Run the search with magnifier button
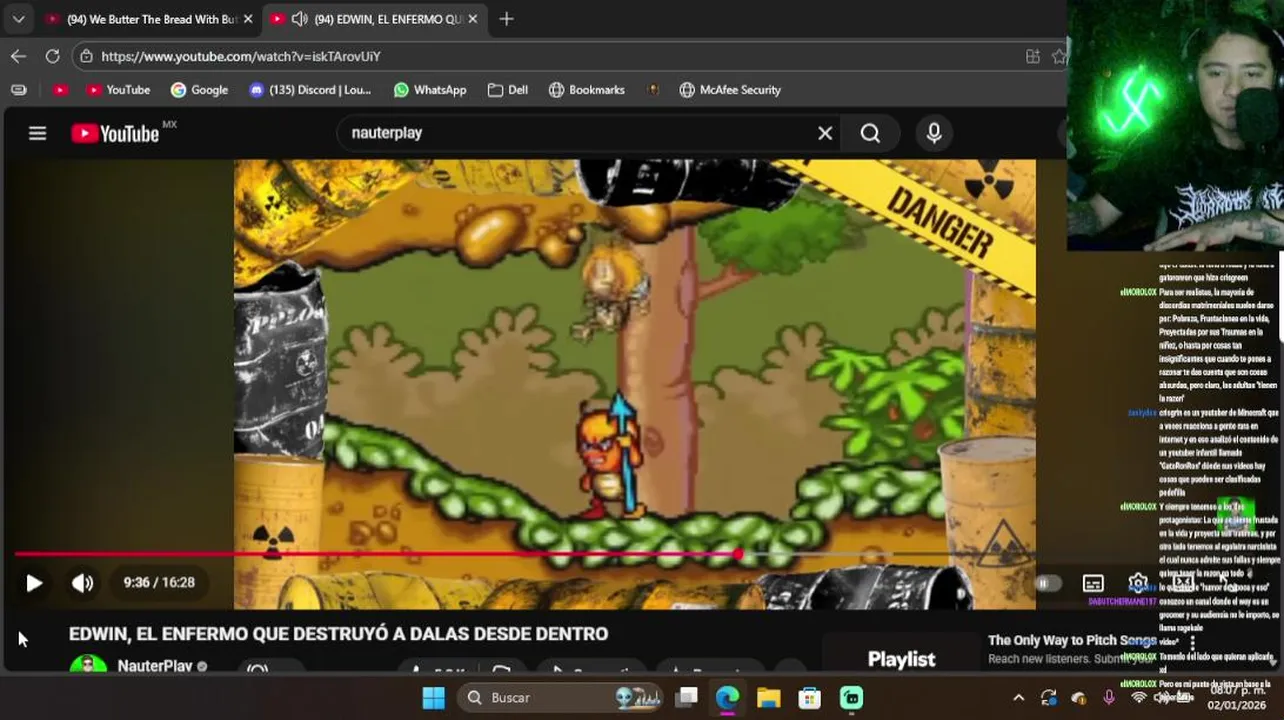The width and height of the screenshot is (1284, 720). point(870,133)
